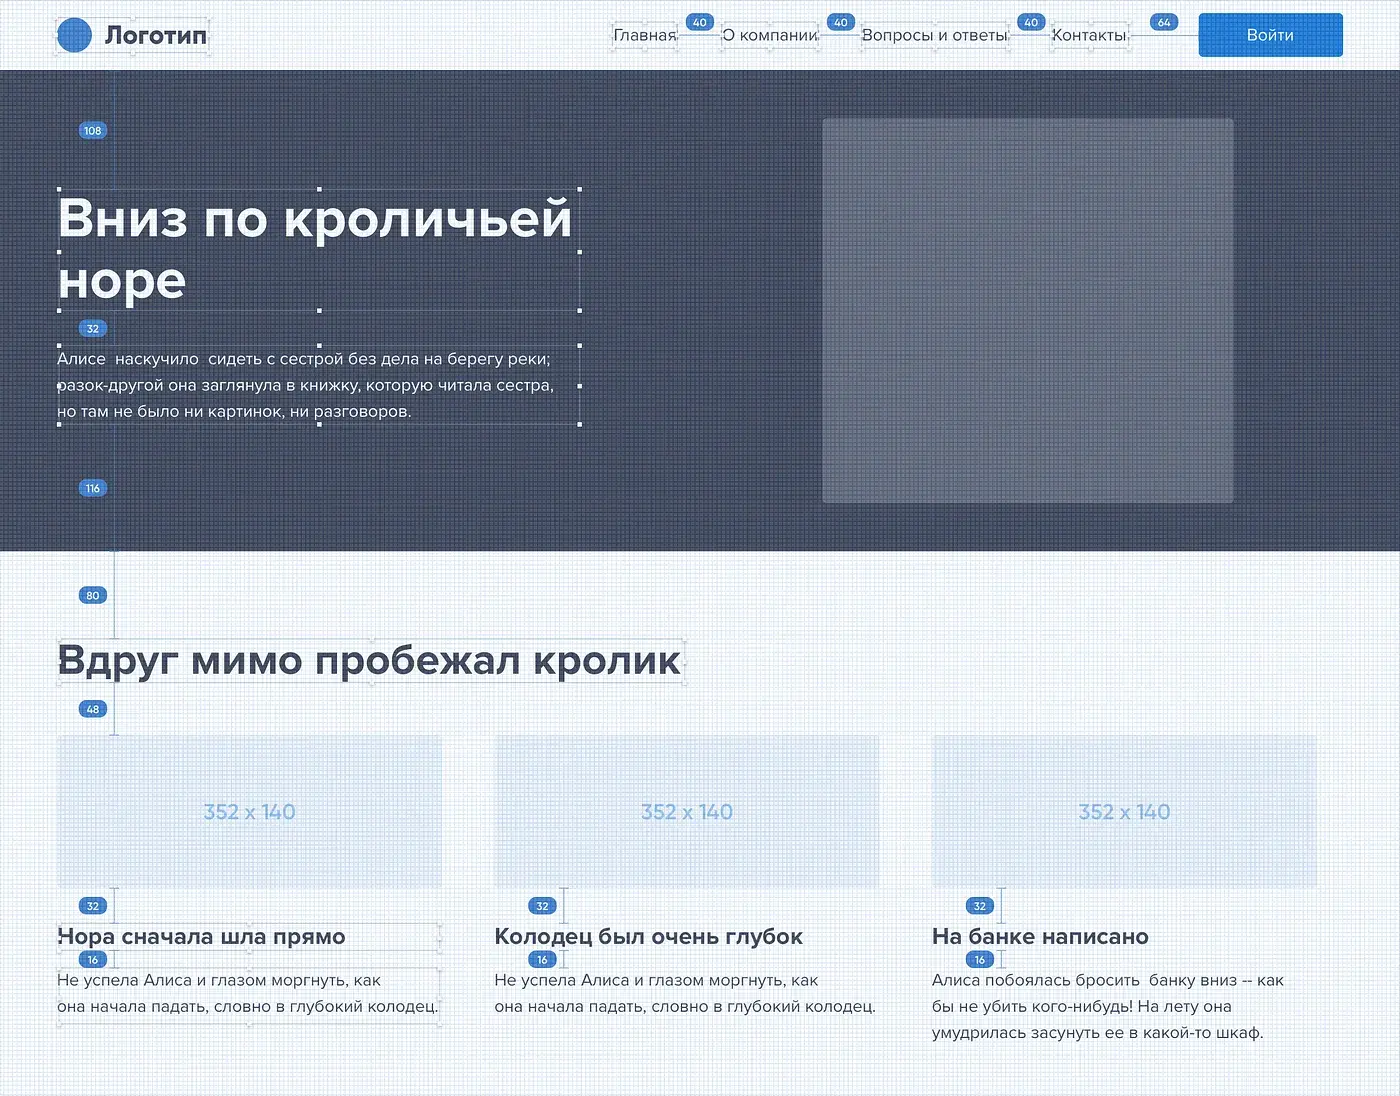This screenshot has height=1096, width=1400.
Task: Go to the О компании menu item
Action: (770, 35)
